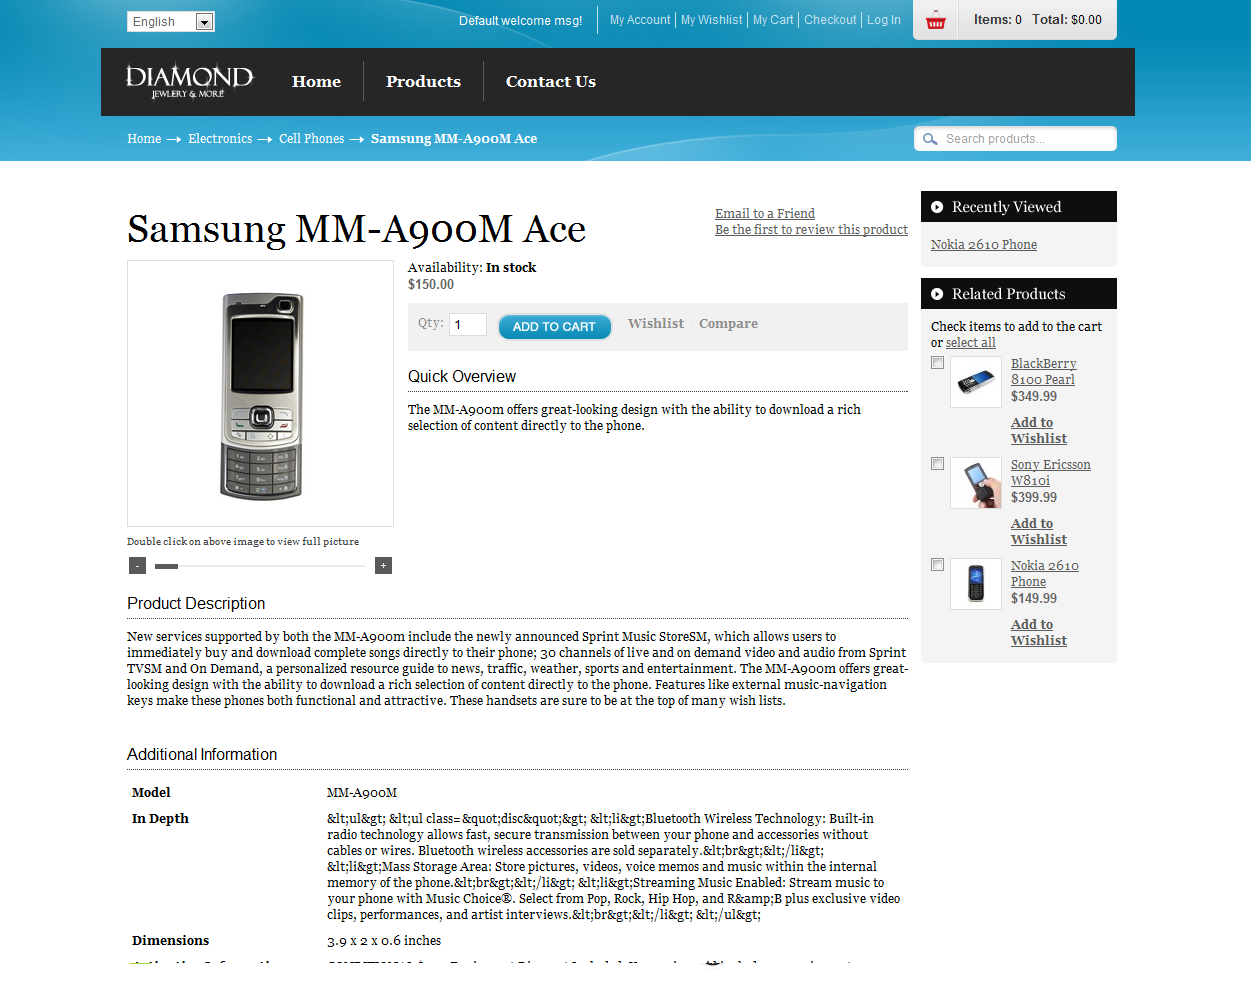
Task: Open Cell Phones breadcrumb link
Action: coord(311,139)
